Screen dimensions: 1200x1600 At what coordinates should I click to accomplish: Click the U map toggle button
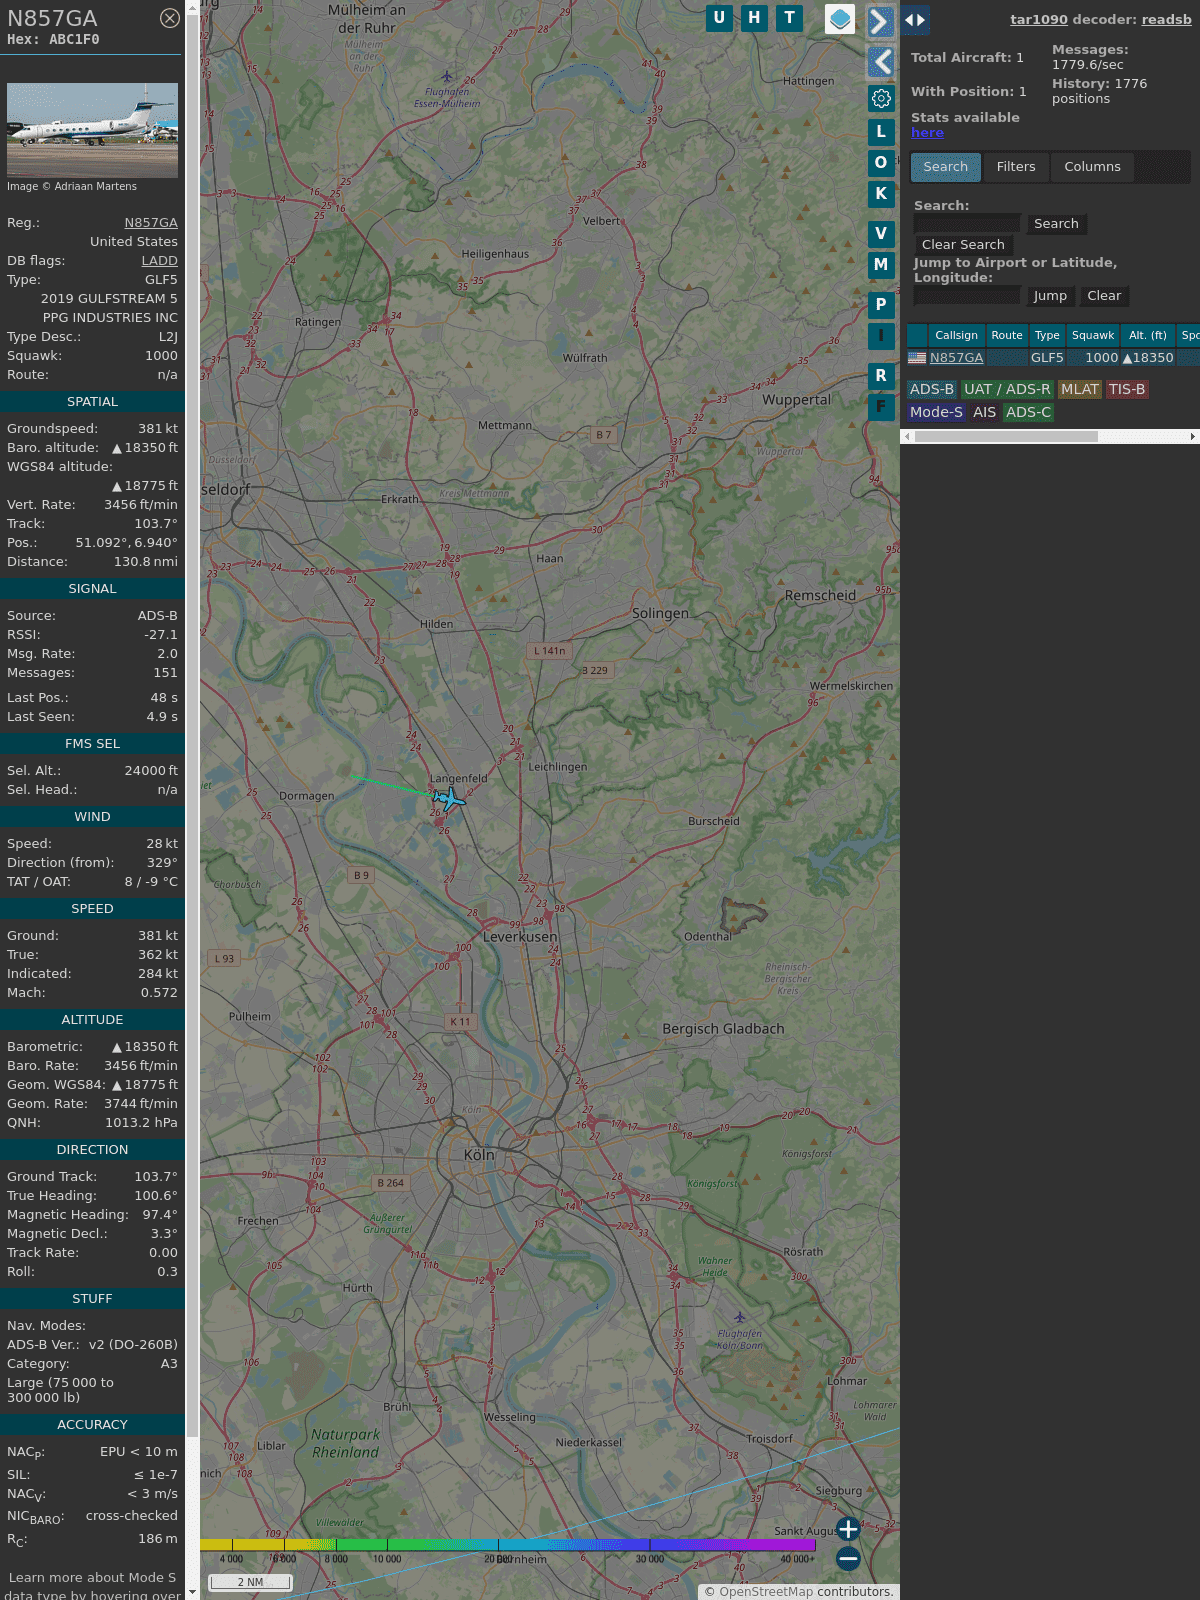pyautogui.click(x=719, y=18)
